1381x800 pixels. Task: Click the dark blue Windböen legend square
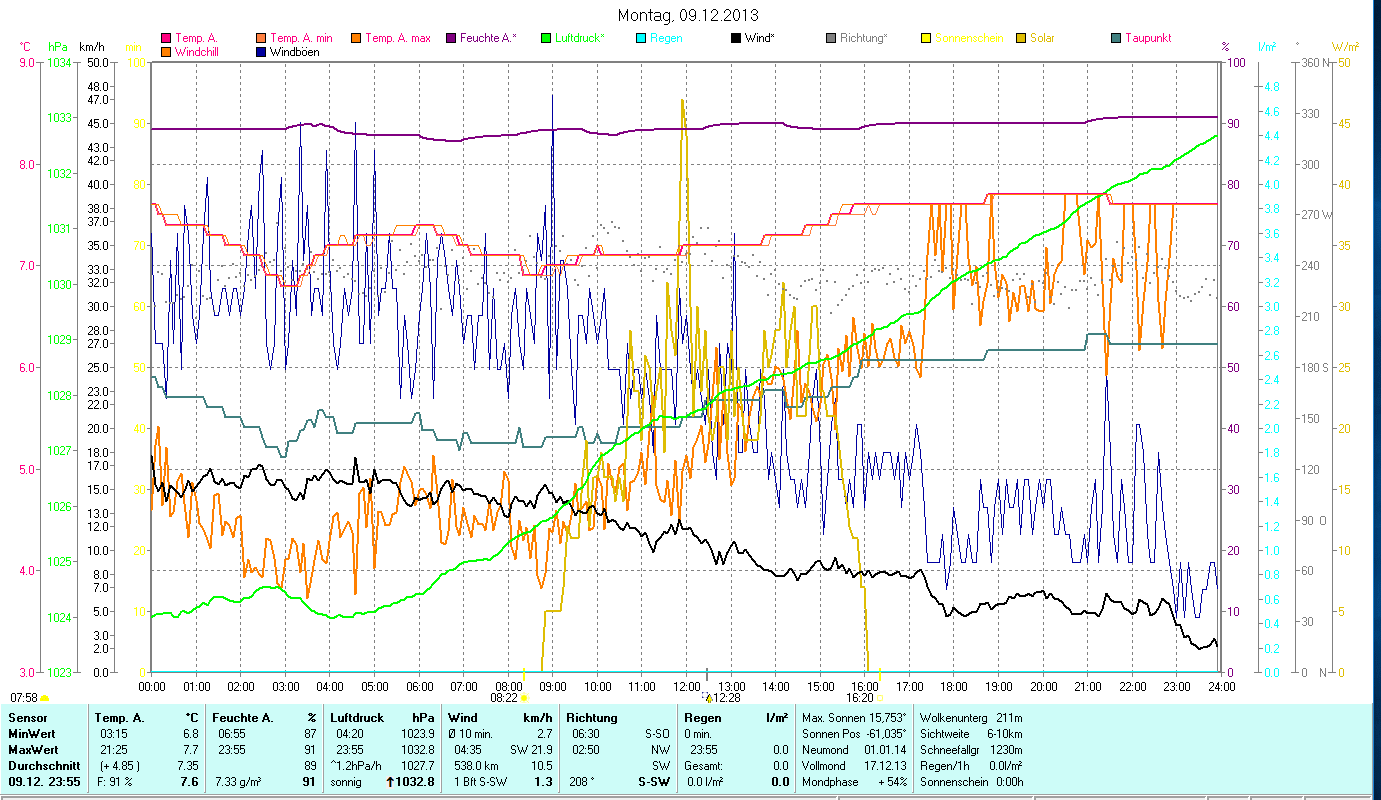pyautogui.click(x=261, y=51)
